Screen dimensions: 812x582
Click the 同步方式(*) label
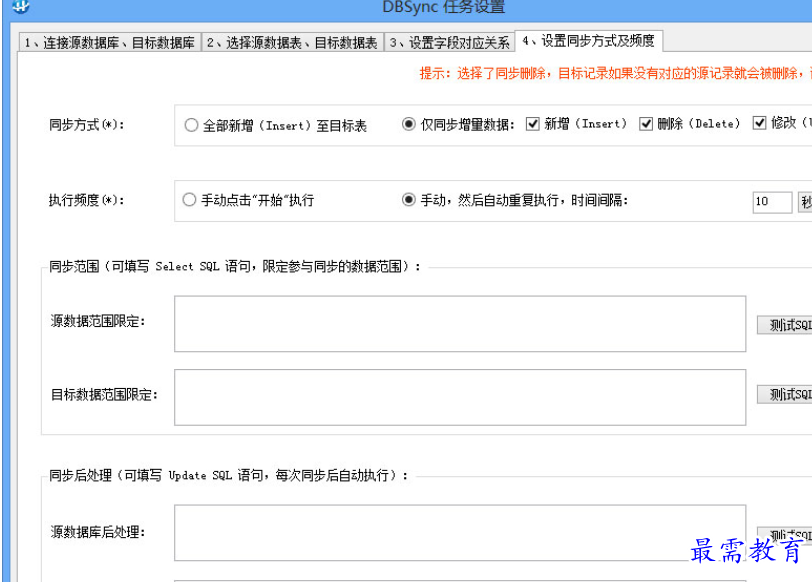point(87,125)
